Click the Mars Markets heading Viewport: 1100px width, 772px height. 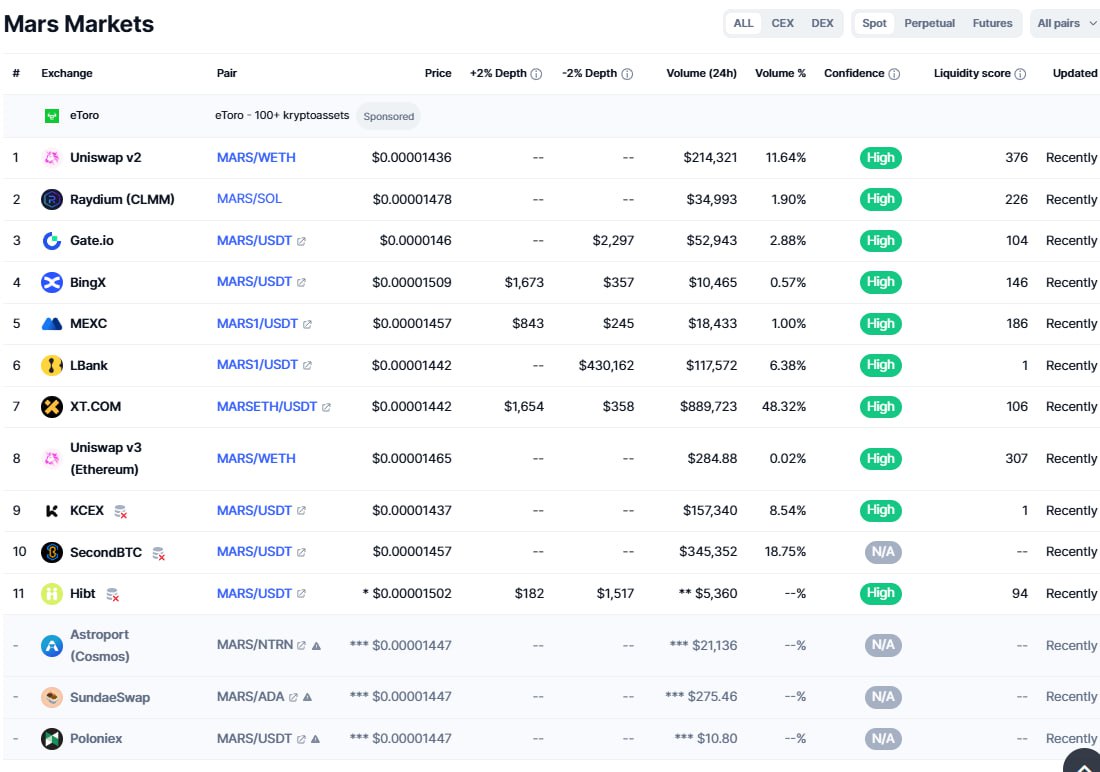coord(79,24)
